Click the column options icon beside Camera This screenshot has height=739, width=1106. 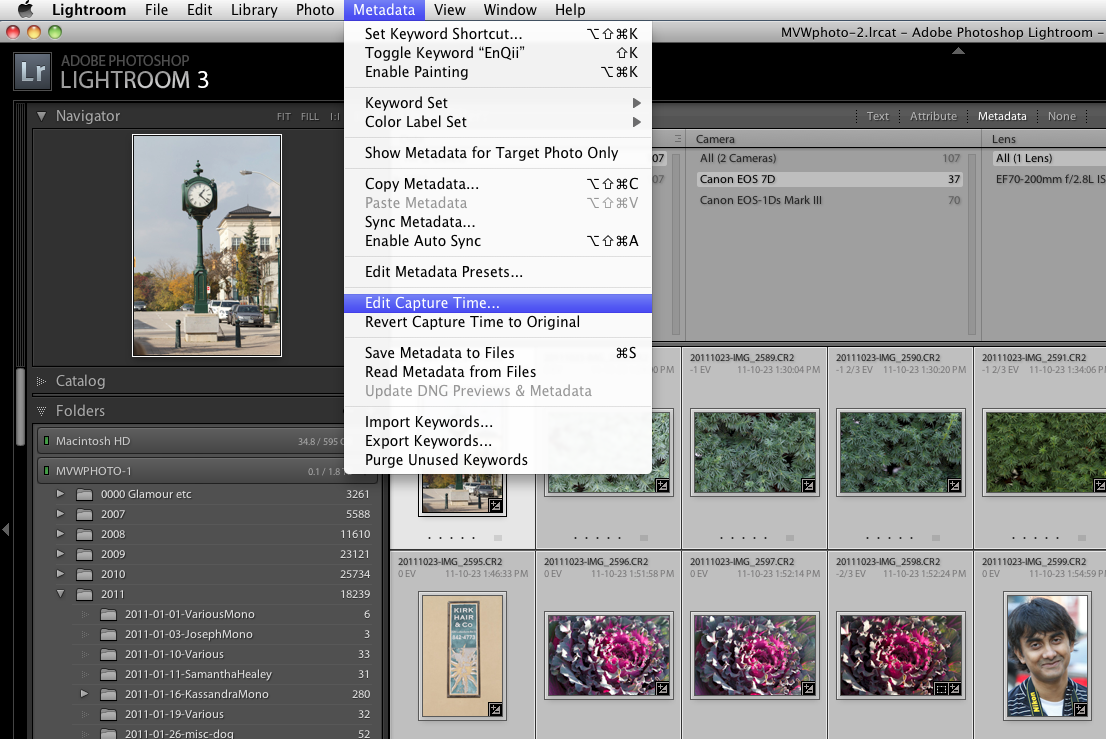(x=678, y=139)
